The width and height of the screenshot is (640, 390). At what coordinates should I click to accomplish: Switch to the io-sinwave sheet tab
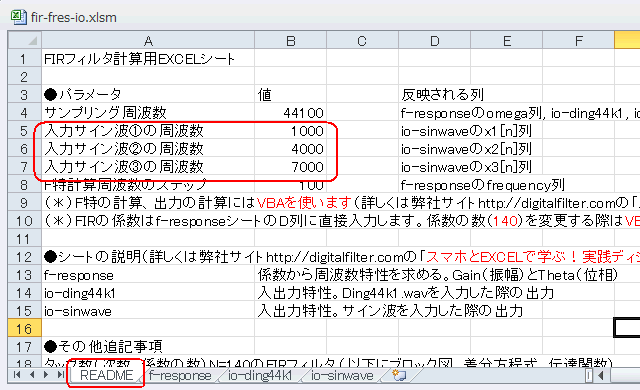[342, 375]
